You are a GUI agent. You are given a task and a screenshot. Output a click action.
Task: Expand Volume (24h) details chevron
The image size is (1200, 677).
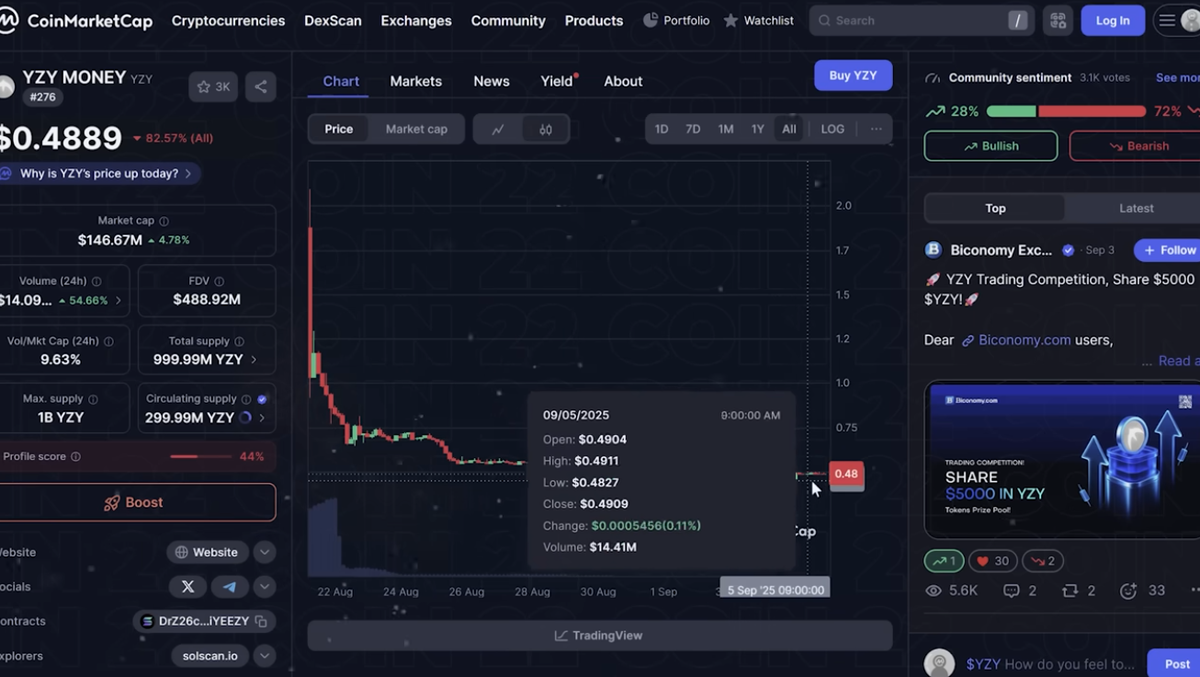119,300
